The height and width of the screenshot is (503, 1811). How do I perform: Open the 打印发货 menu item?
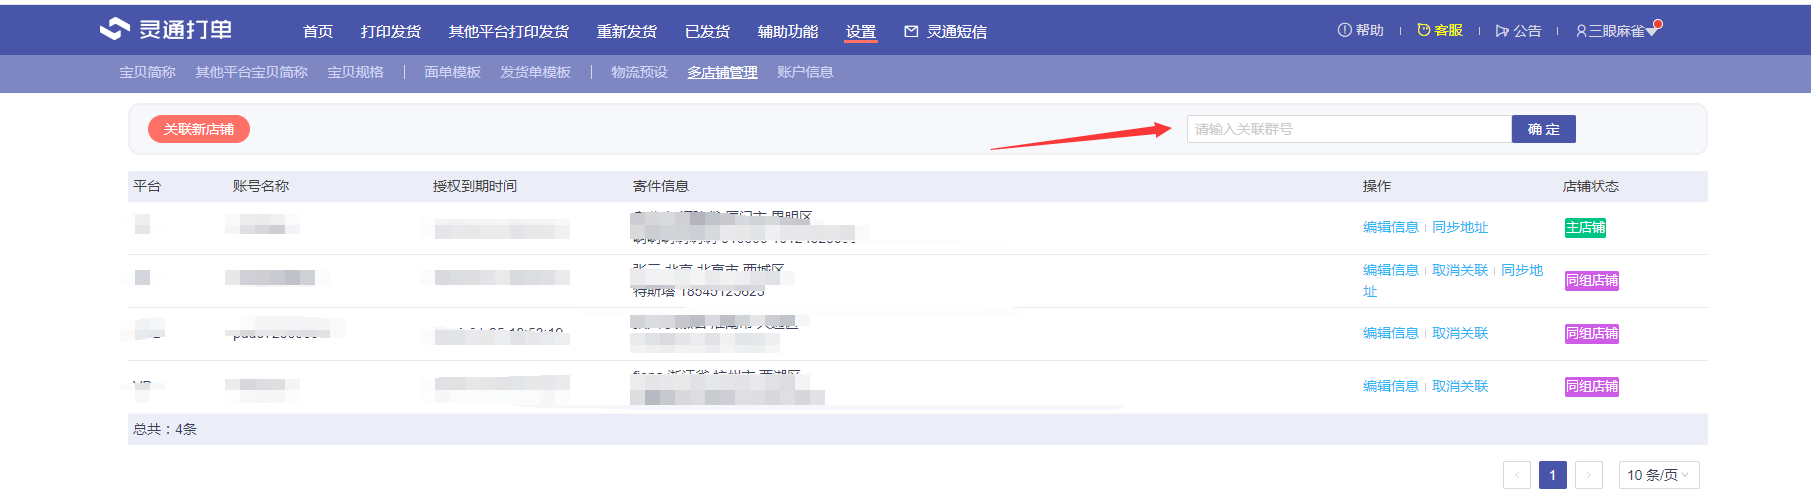tap(390, 32)
